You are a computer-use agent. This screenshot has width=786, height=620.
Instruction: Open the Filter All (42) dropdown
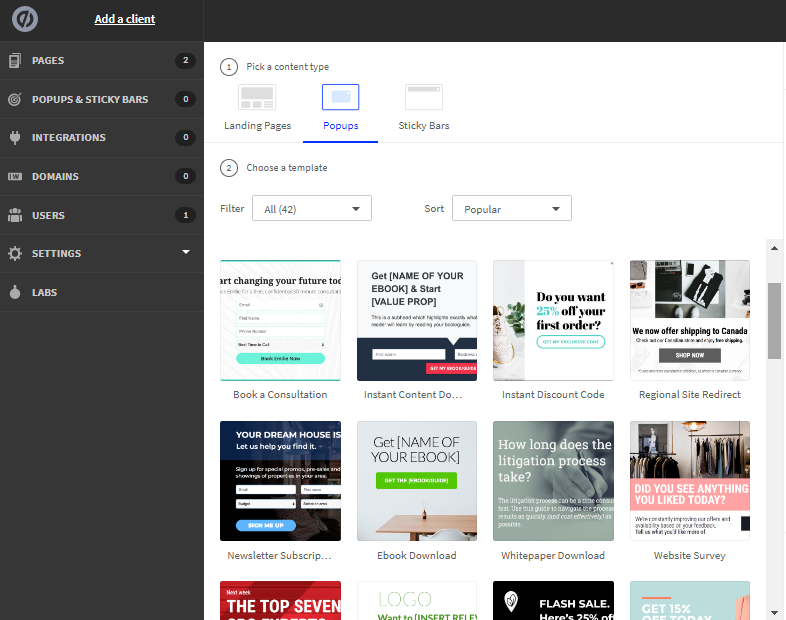[312, 209]
